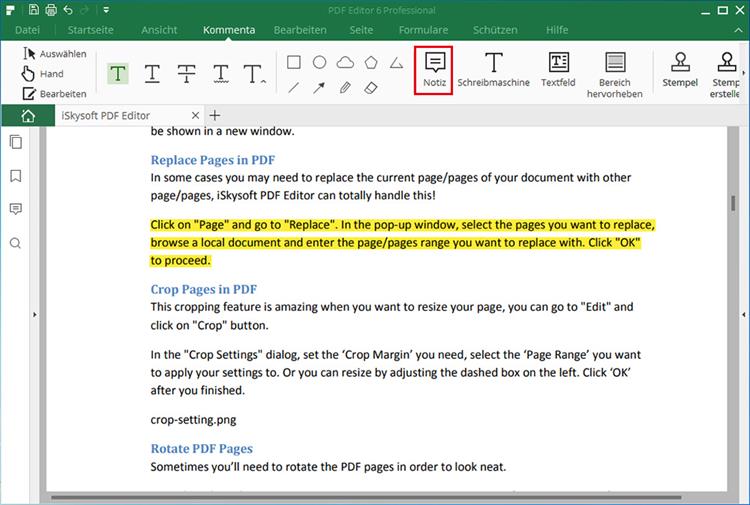Click the Bearbeiten tool in the left ribbon group
The width and height of the screenshot is (750, 505).
pyautogui.click(x=55, y=94)
